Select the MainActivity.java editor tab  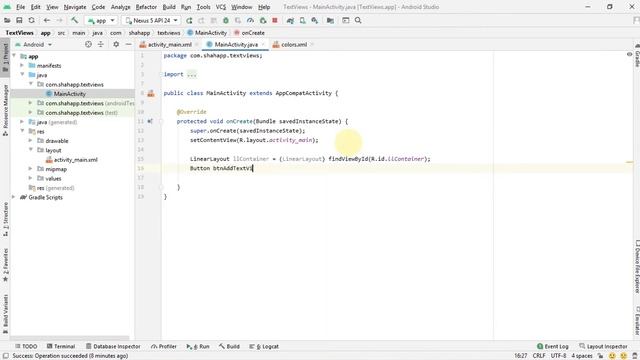236,44
